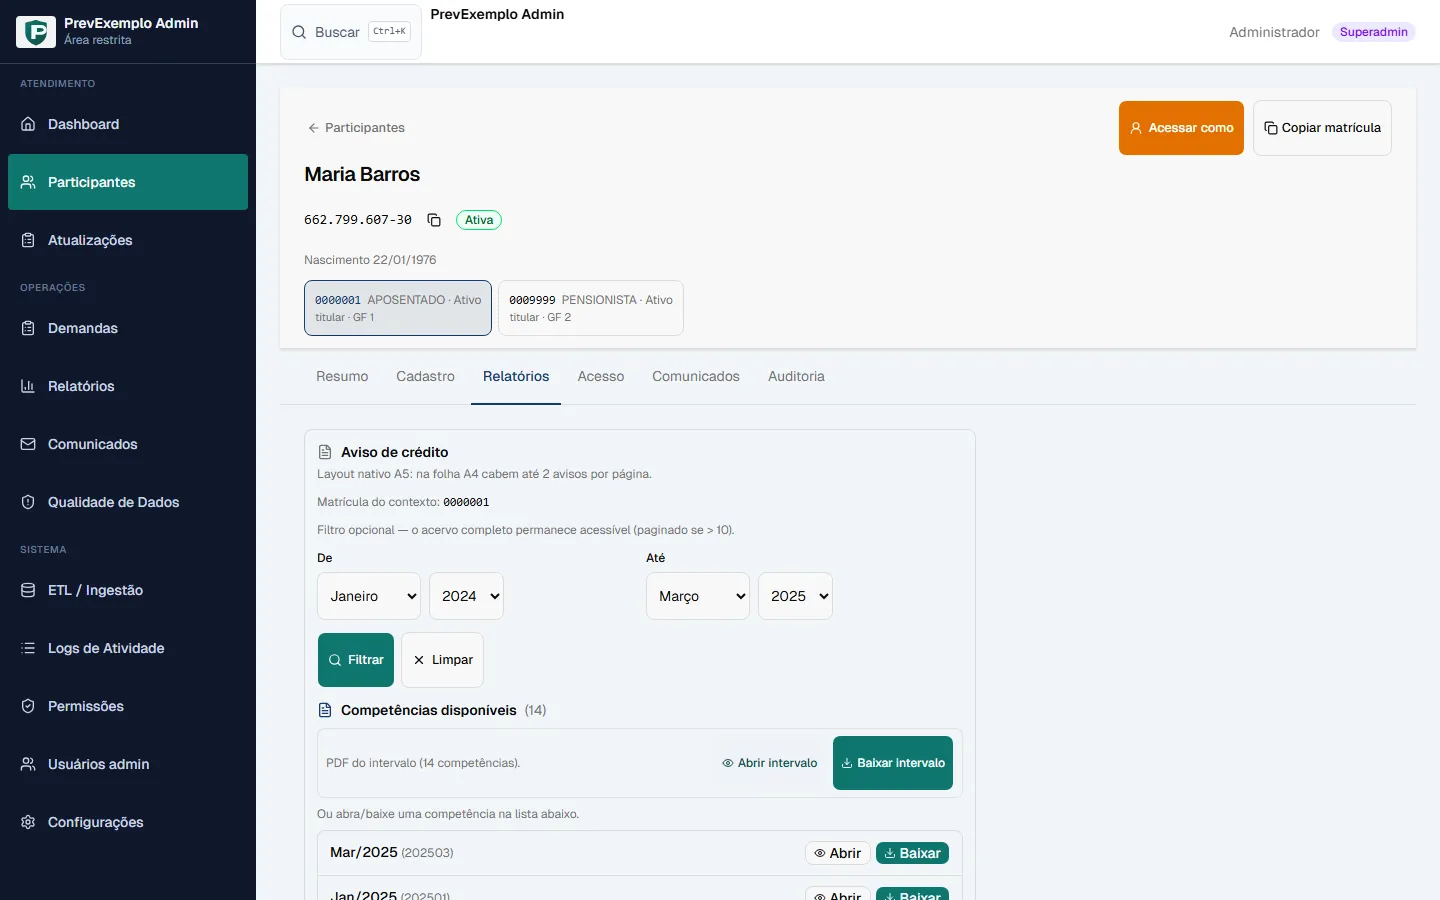Open Comunicados in the sidebar
1440x900 pixels.
point(128,444)
